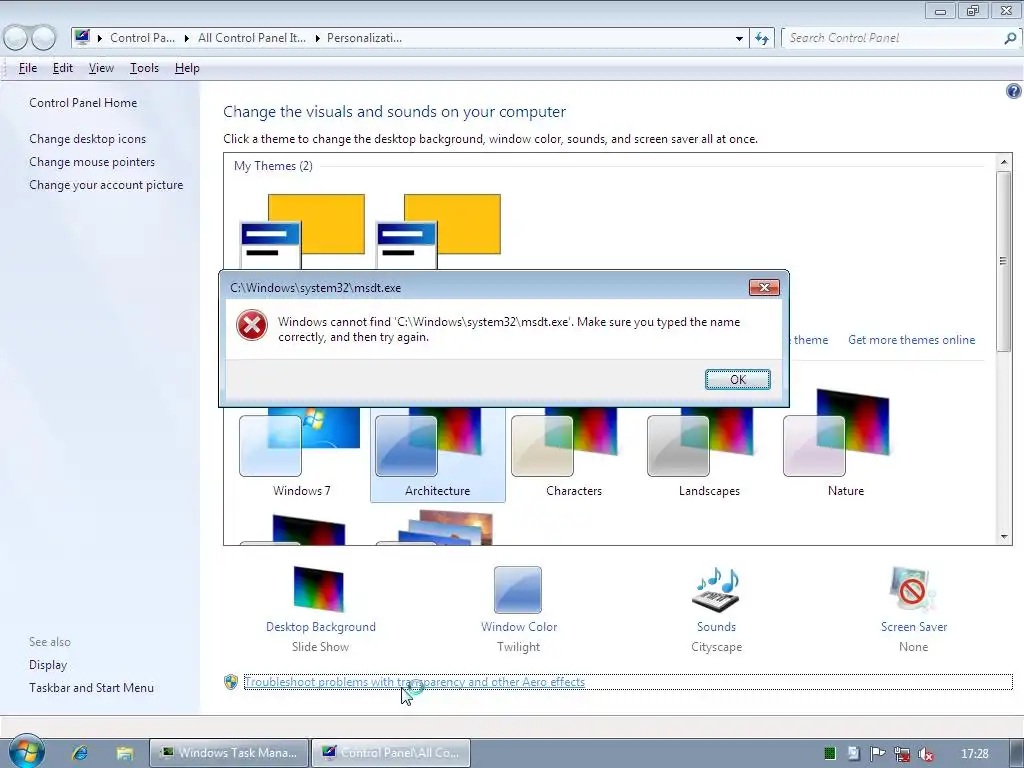Click the themes list scroll up arrow

tap(1004, 161)
